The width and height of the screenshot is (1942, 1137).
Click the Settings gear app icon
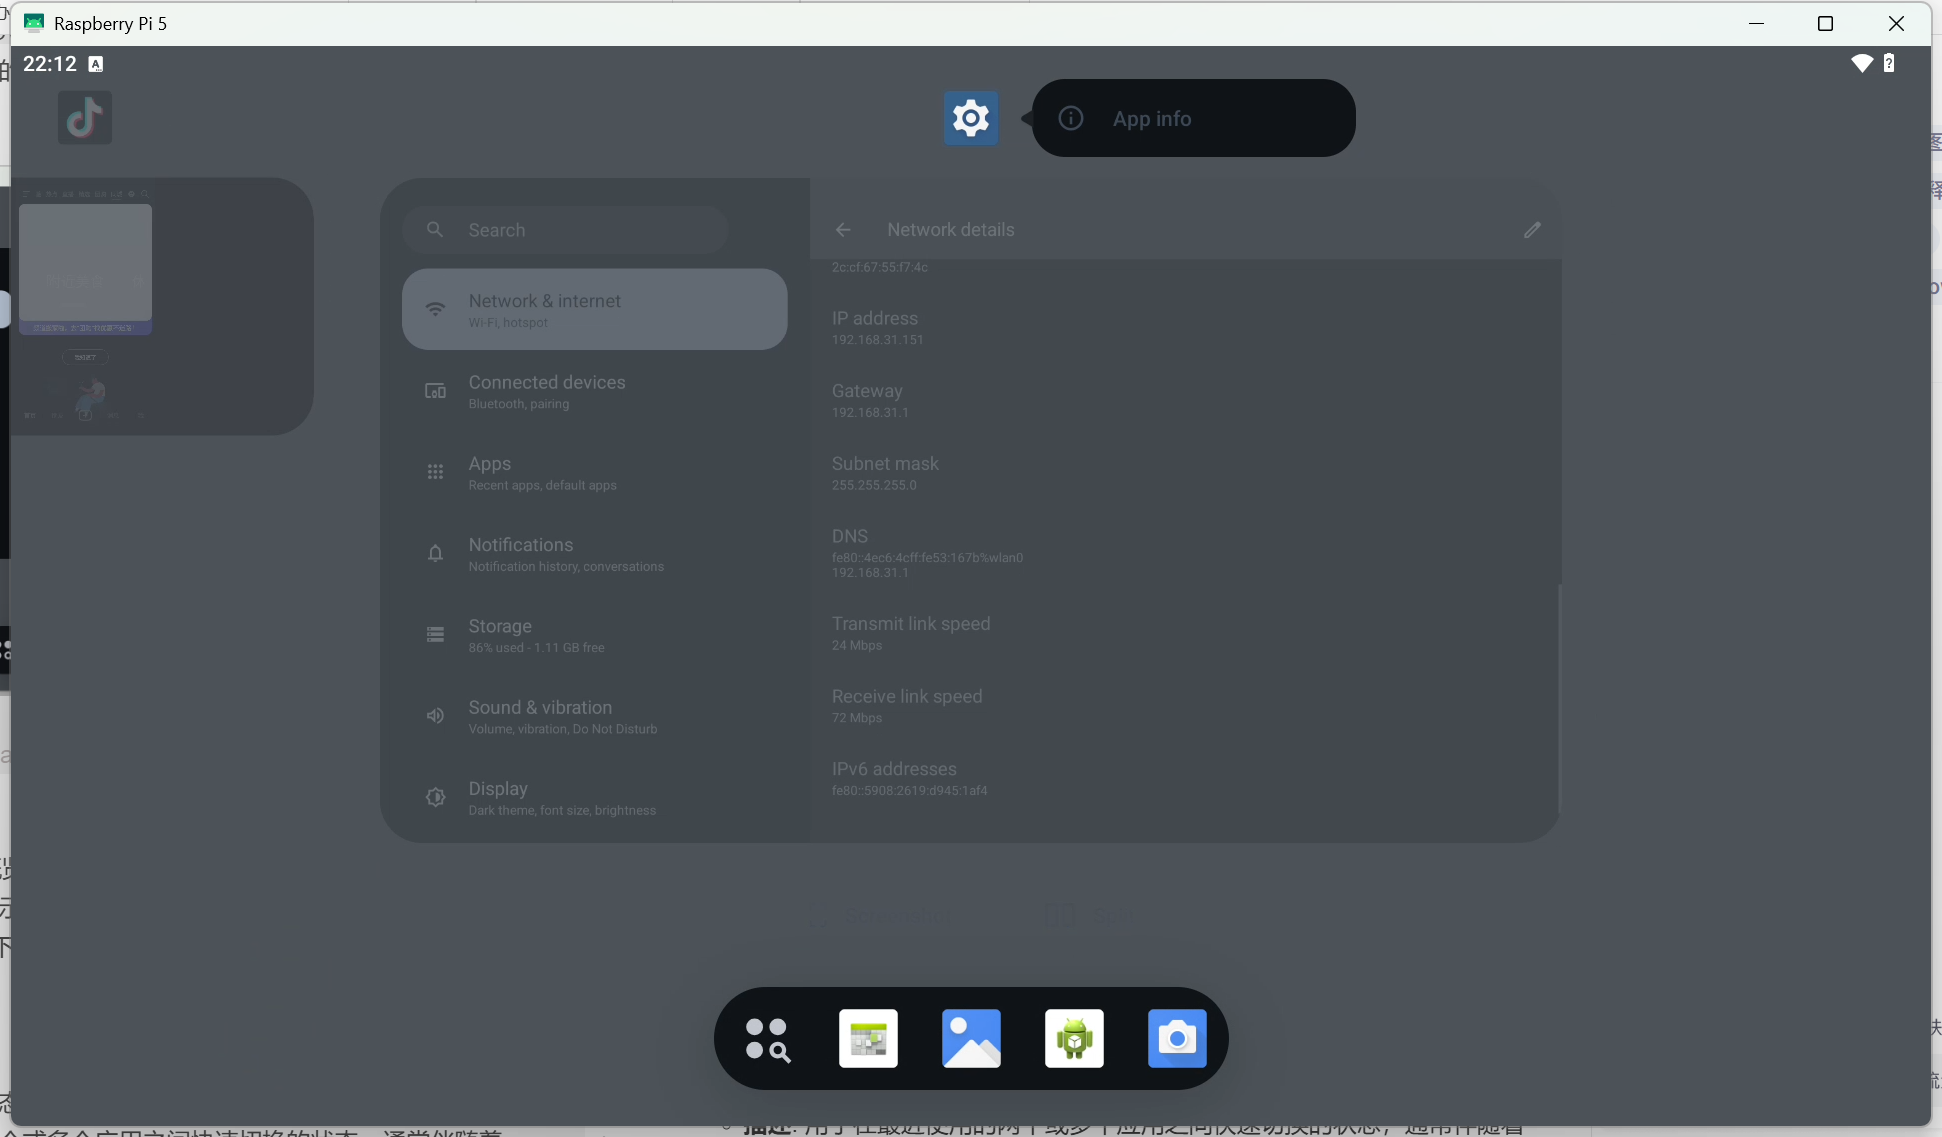pyautogui.click(x=970, y=118)
